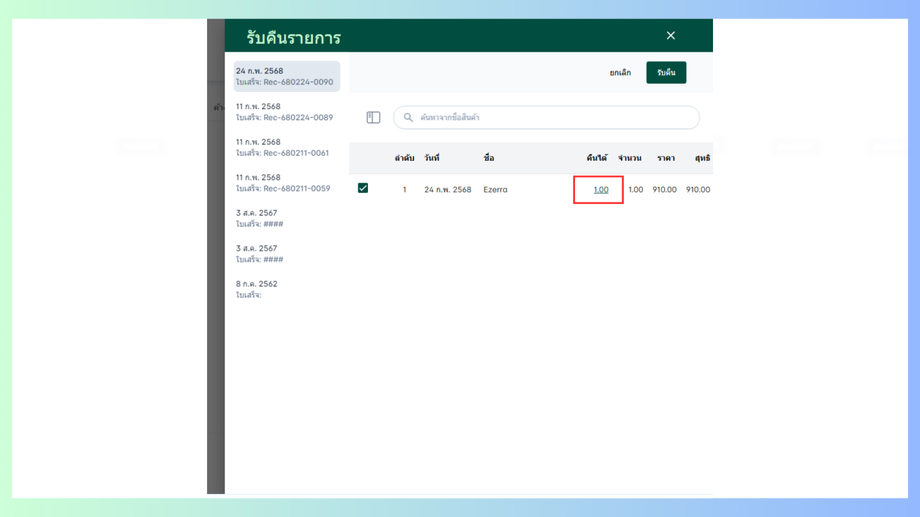This screenshot has height=517, width=920.
Task: Select receipt Rec-680224-0089
Action: coord(286,112)
